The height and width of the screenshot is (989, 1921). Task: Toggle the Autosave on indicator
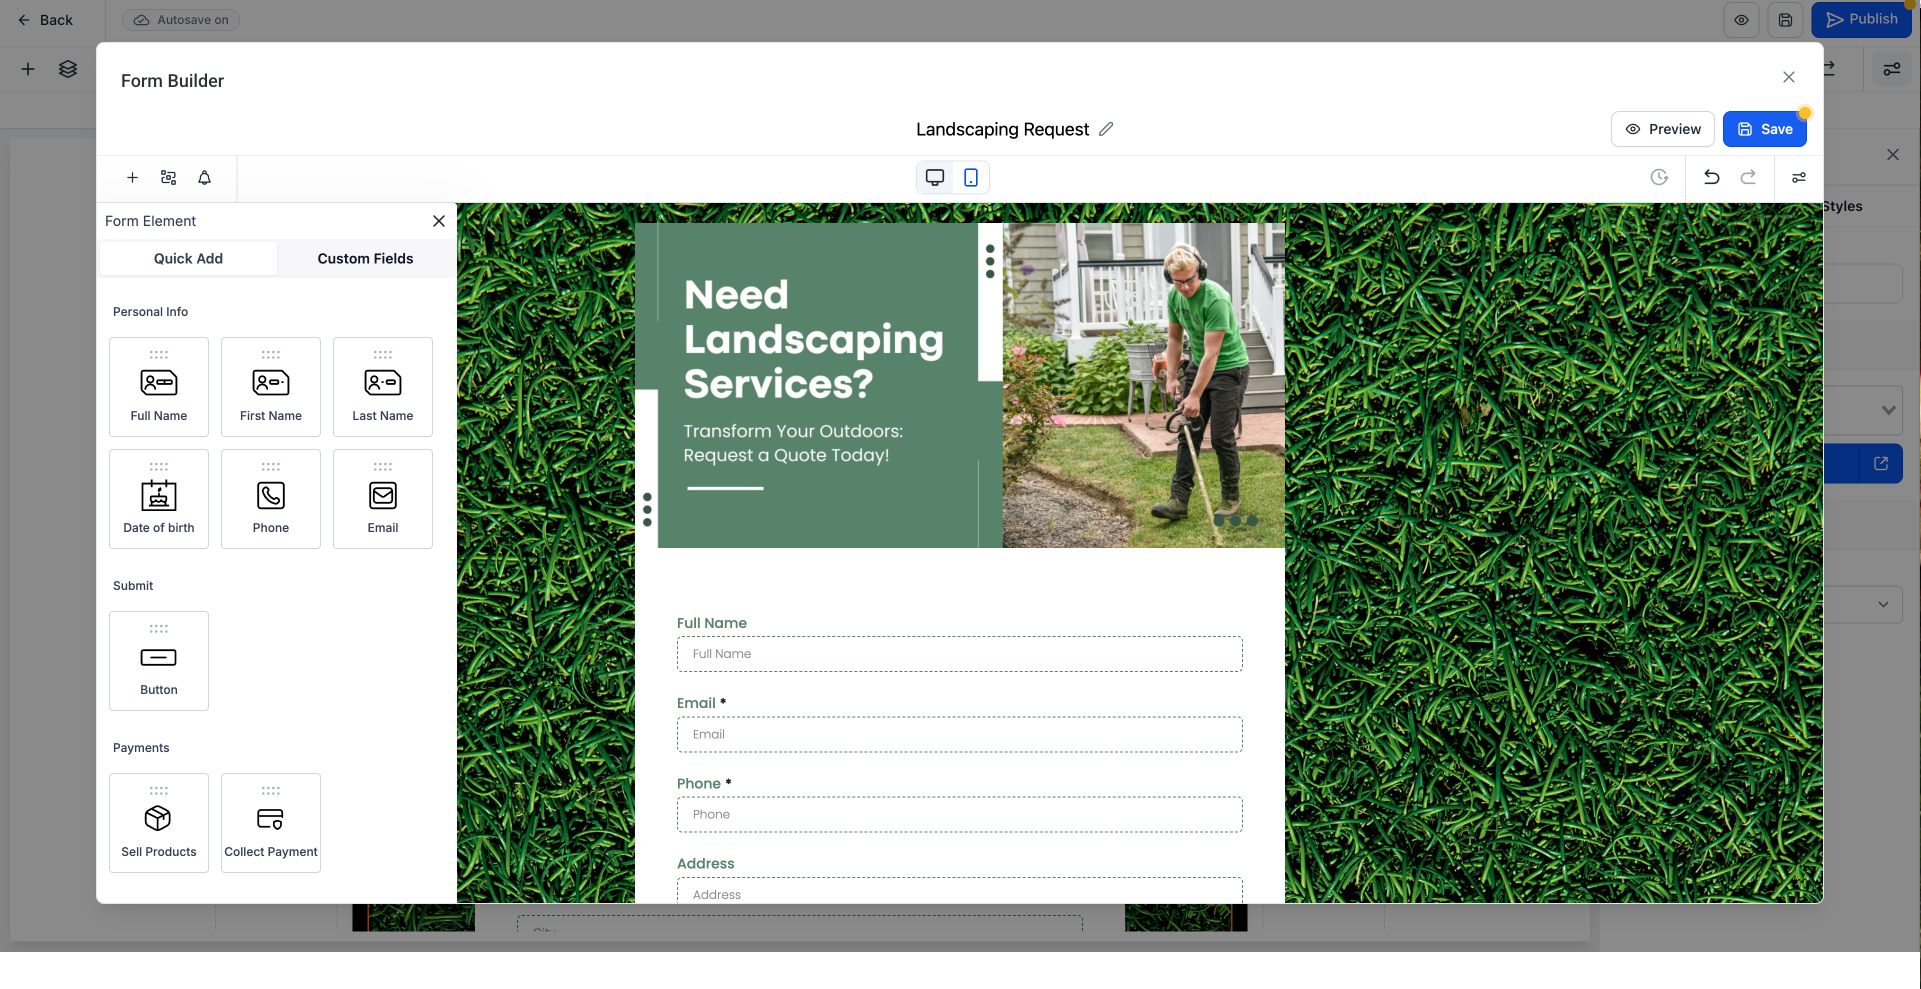pyautogui.click(x=181, y=20)
